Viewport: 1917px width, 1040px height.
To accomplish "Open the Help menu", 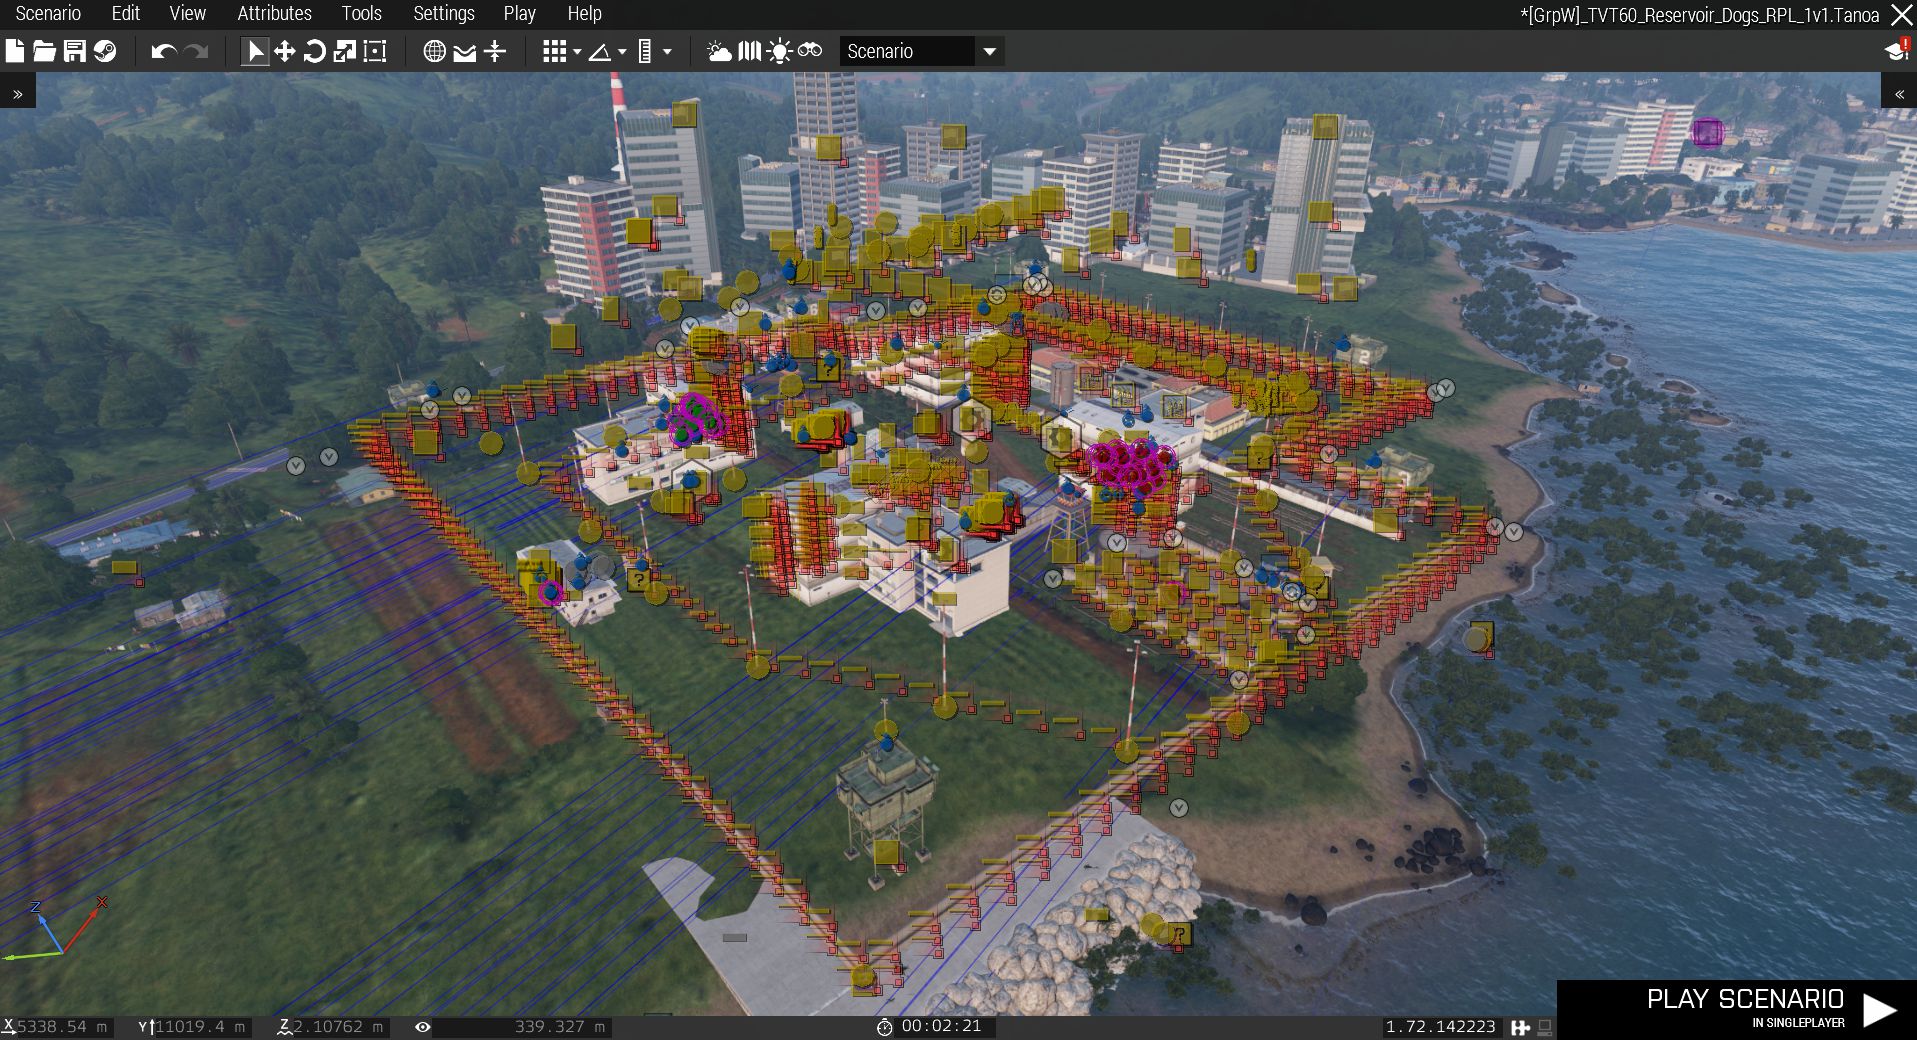I will [x=585, y=13].
